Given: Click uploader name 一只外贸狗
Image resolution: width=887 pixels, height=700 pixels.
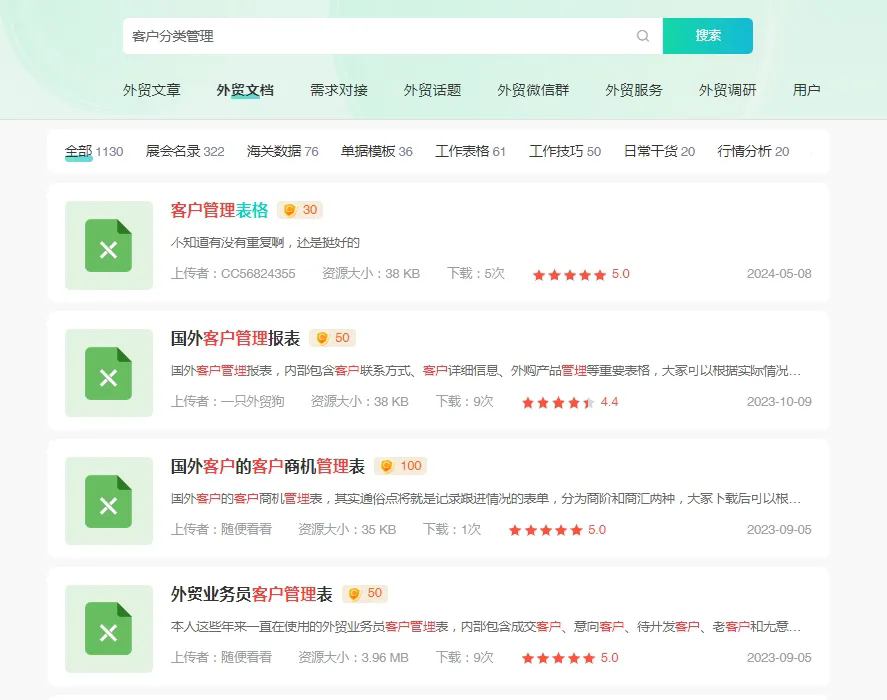Looking at the screenshot, I should tap(252, 402).
